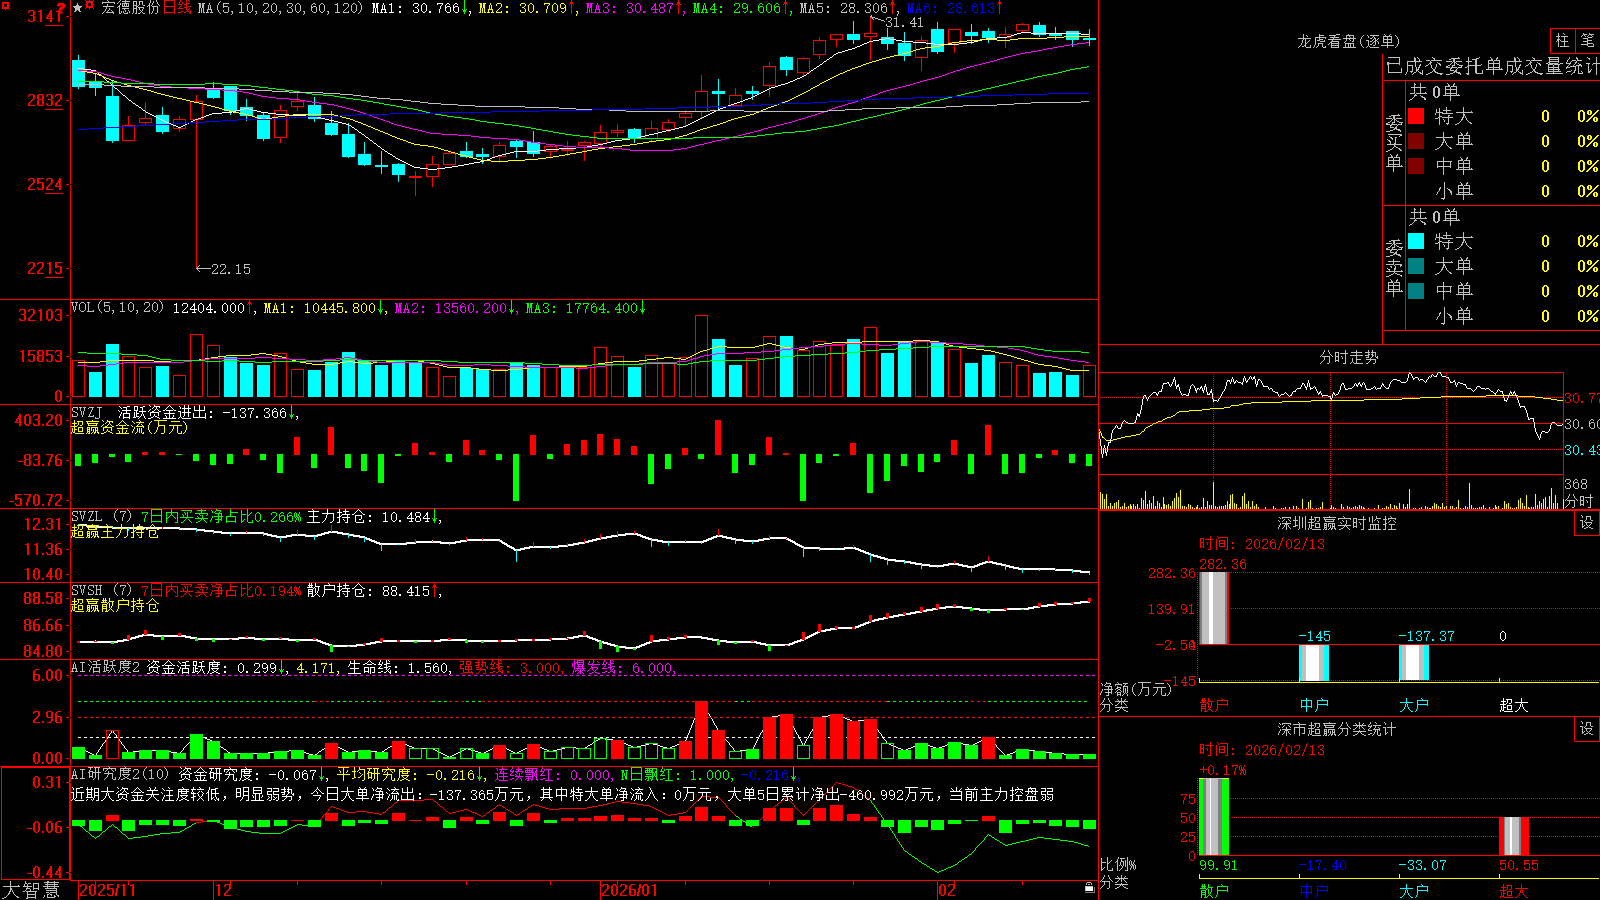The width and height of the screenshot is (1600, 900).
Task: Click the -17.40 中户 value in category stats
Action: [1322, 865]
